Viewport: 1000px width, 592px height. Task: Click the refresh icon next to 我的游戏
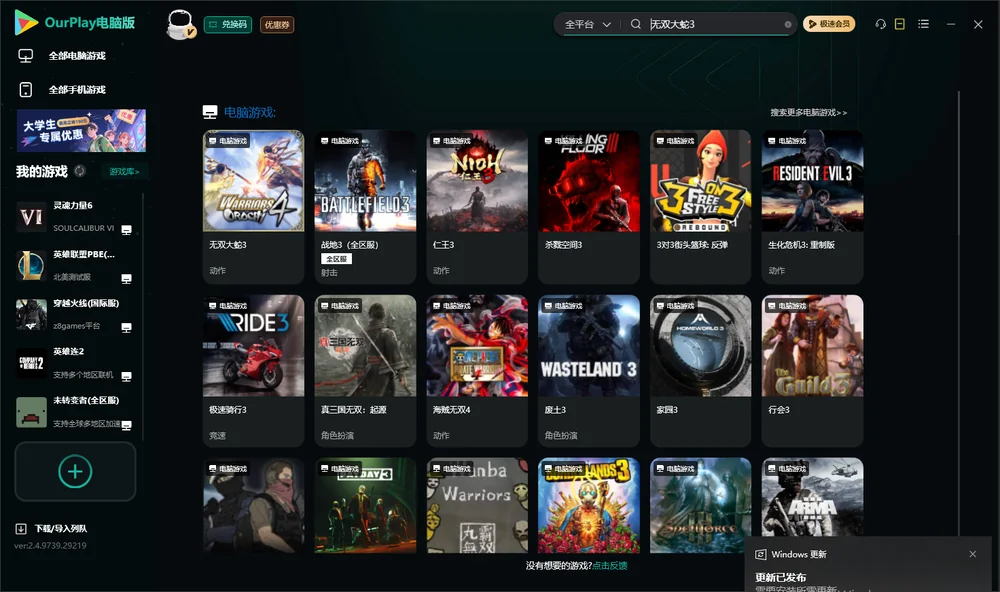tap(80, 171)
